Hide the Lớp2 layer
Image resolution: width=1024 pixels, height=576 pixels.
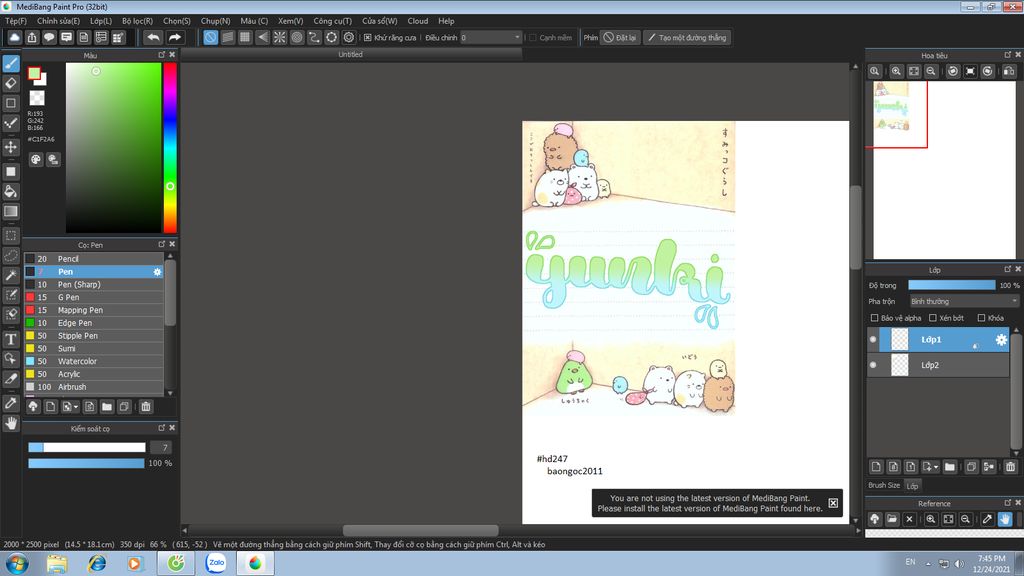pos(873,364)
